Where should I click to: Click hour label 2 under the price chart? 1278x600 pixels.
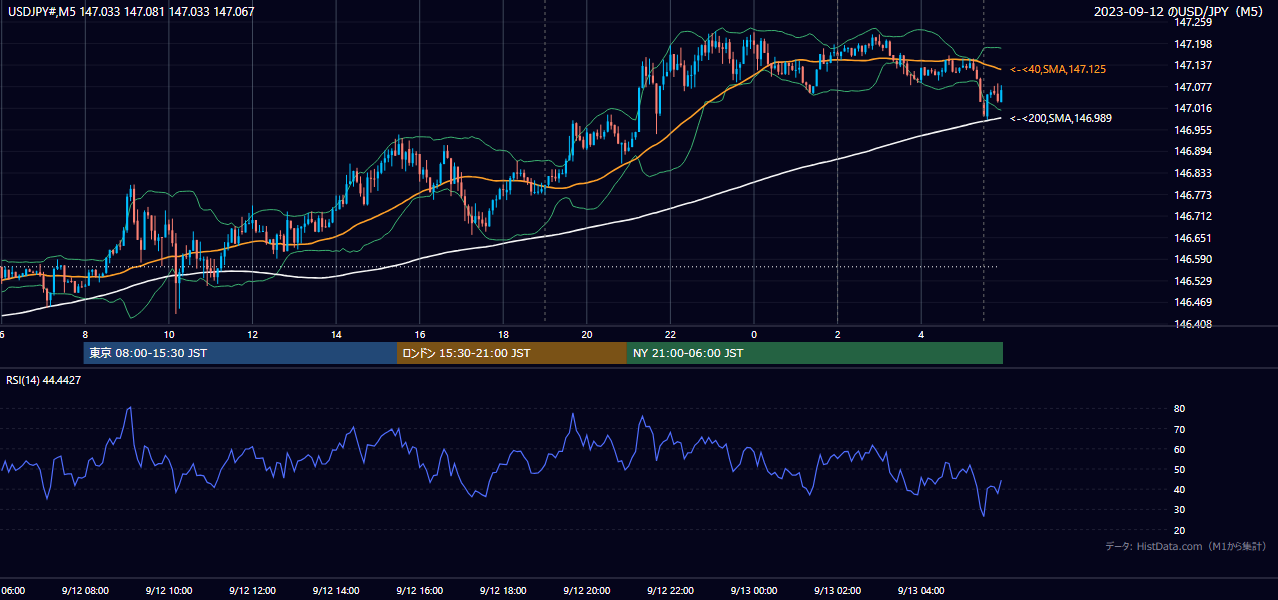(837, 334)
